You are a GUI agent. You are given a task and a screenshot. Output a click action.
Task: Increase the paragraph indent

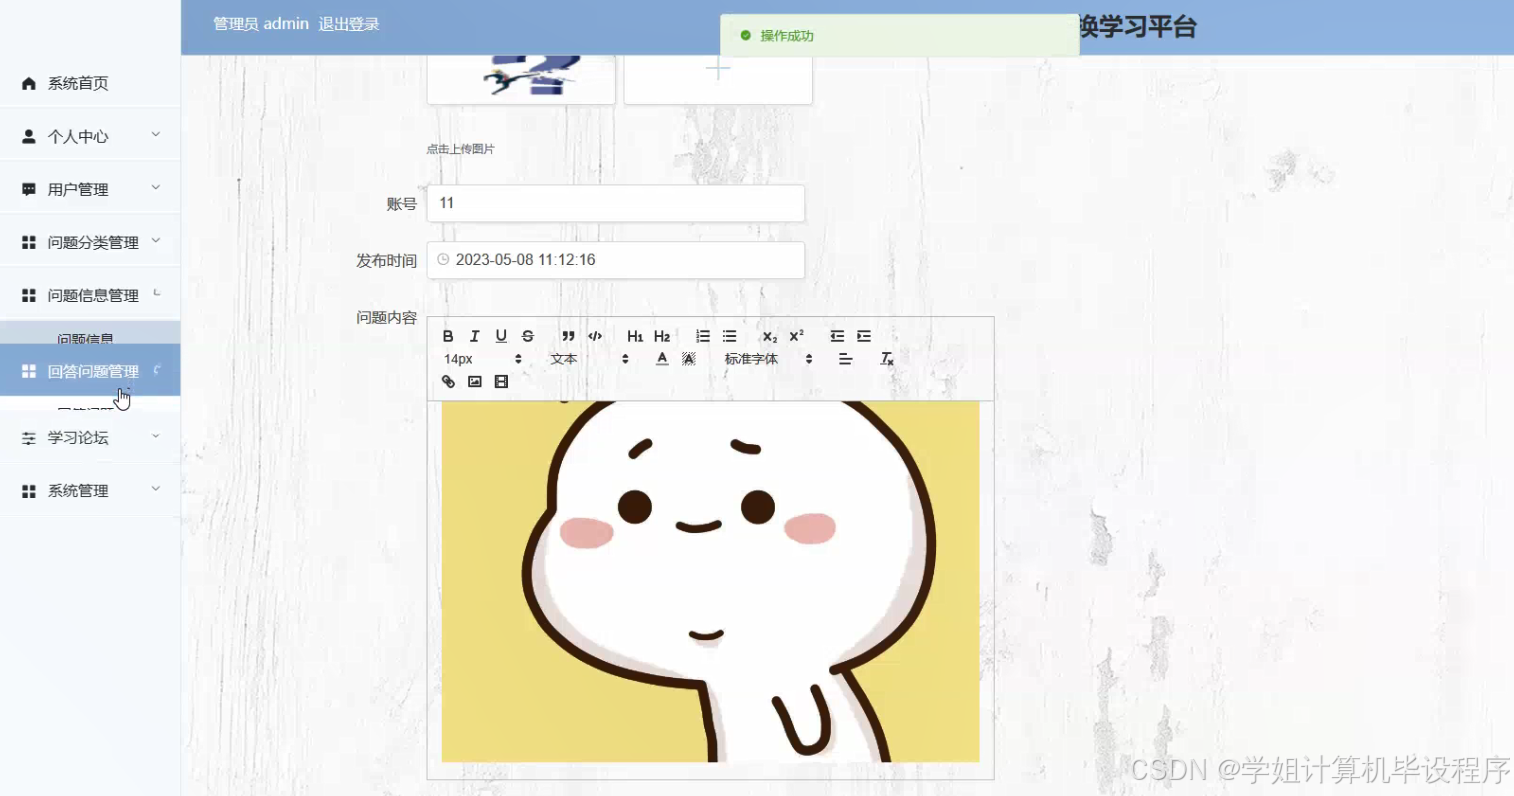click(864, 336)
